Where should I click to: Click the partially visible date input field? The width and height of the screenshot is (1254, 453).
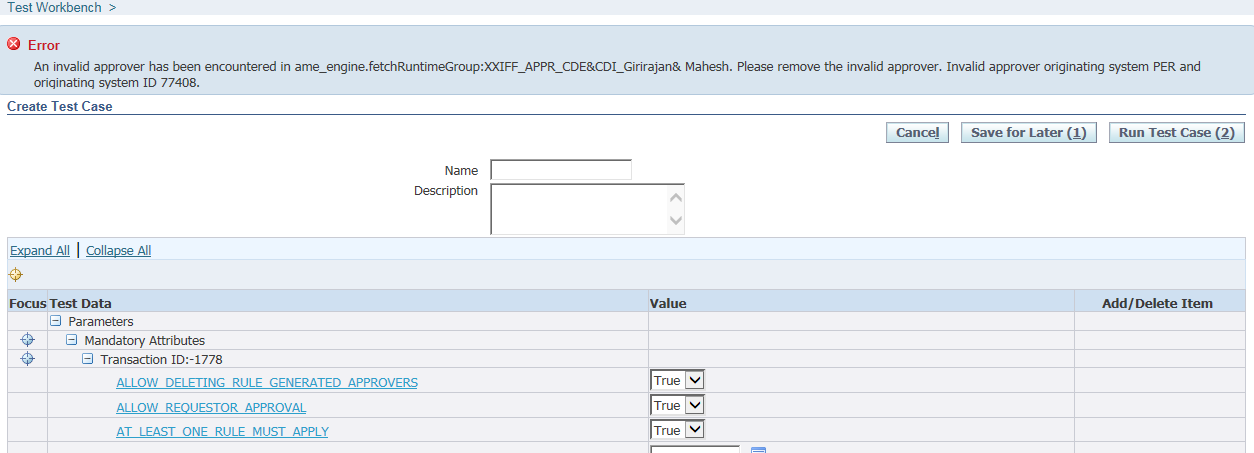[x=695, y=449]
